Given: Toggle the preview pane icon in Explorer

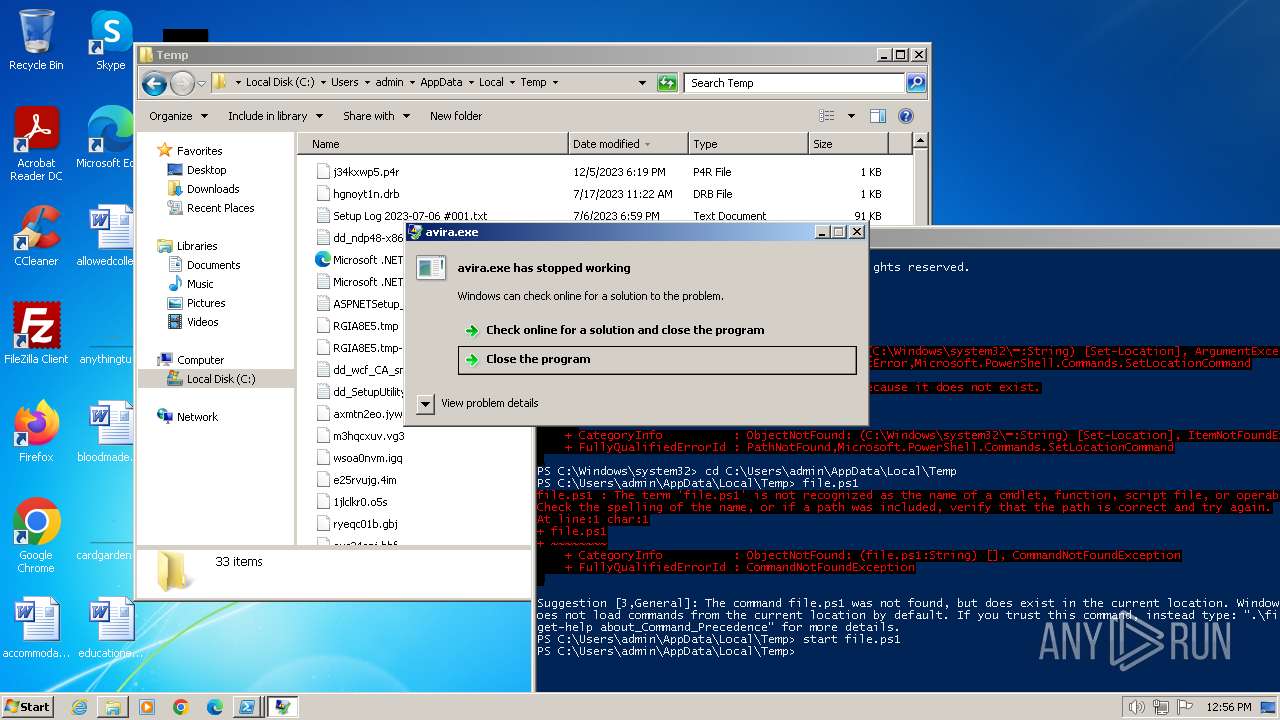Looking at the screenshot, I should 877,116.
